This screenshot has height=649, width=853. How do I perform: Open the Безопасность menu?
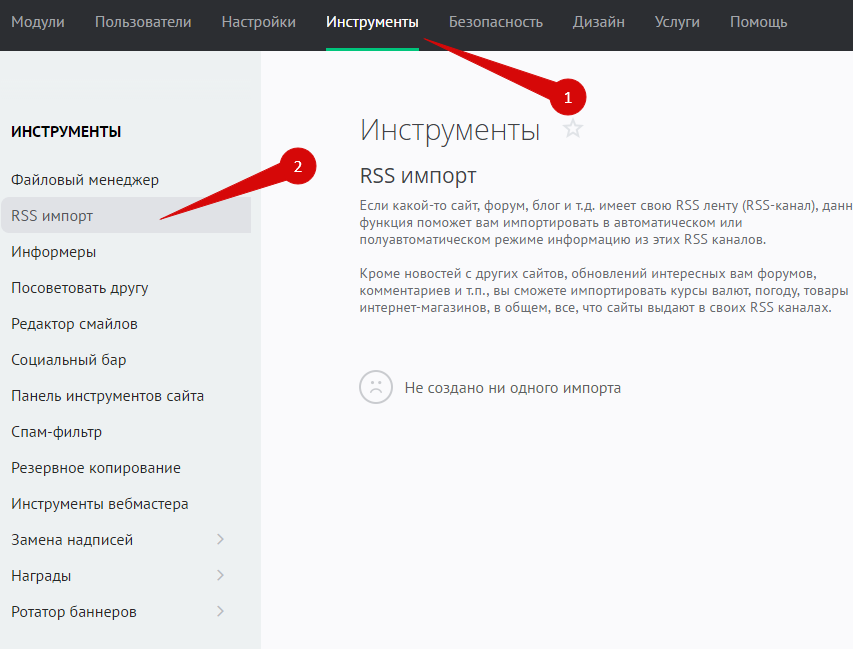pyautogui.click(x=495, y=22)
